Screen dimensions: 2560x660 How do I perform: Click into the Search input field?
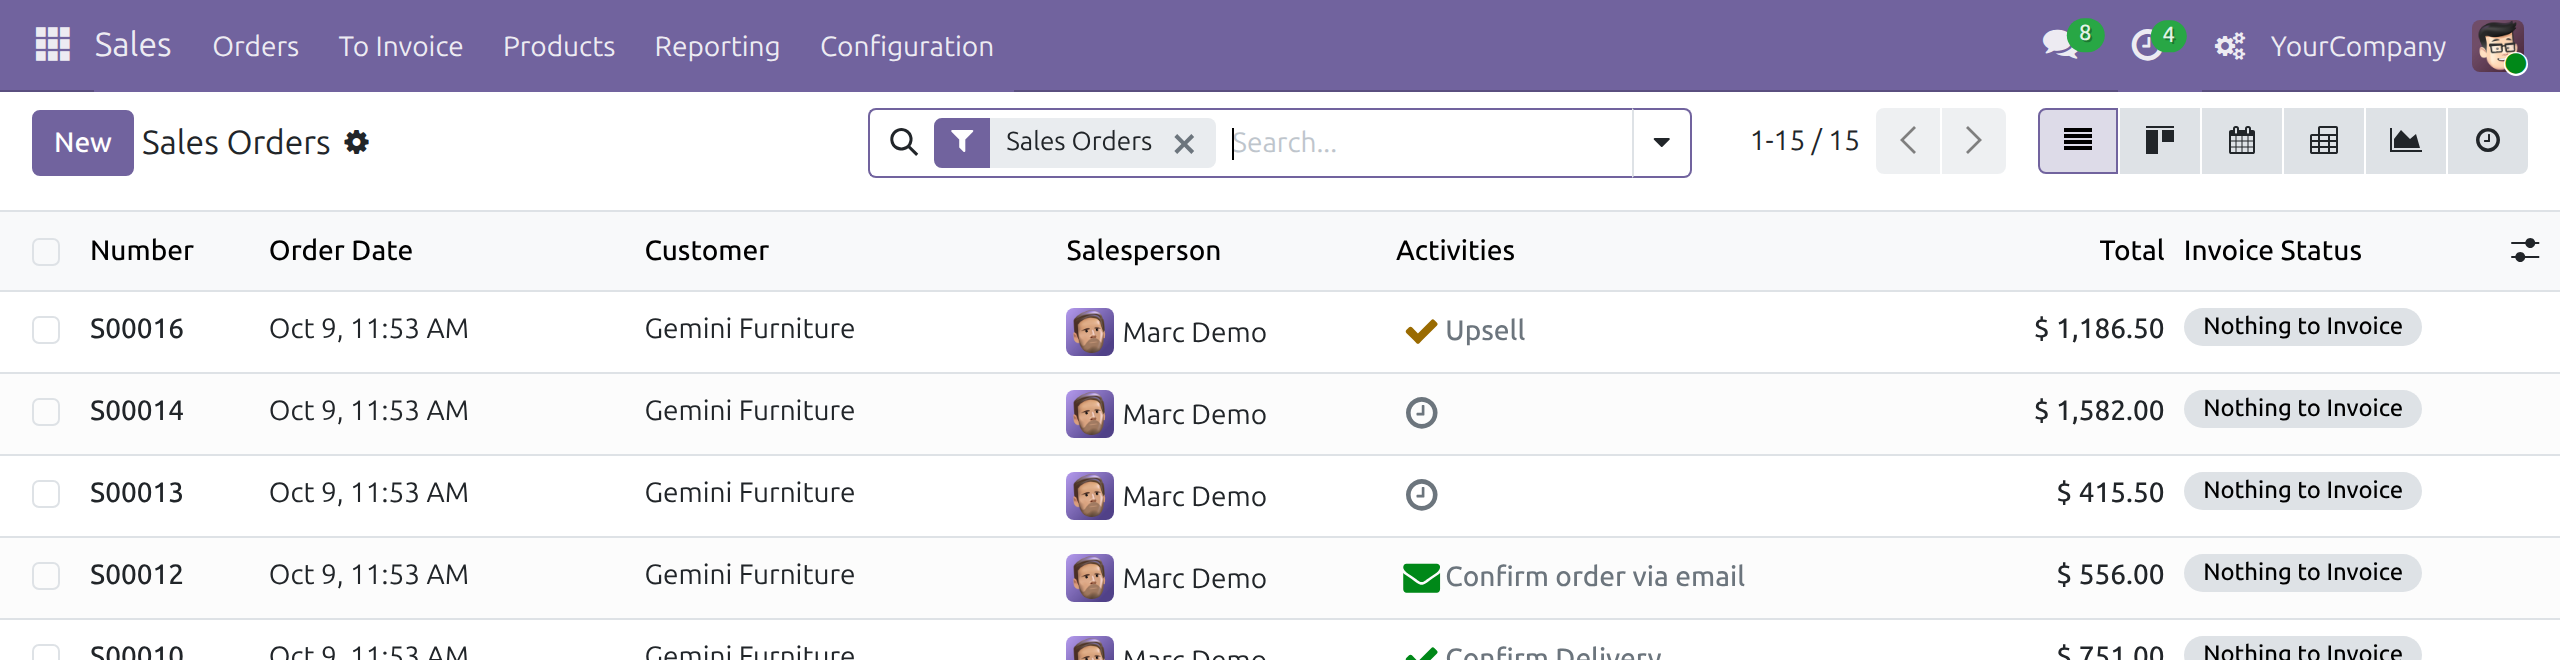pyautogui.click(x=1430, y=143)
